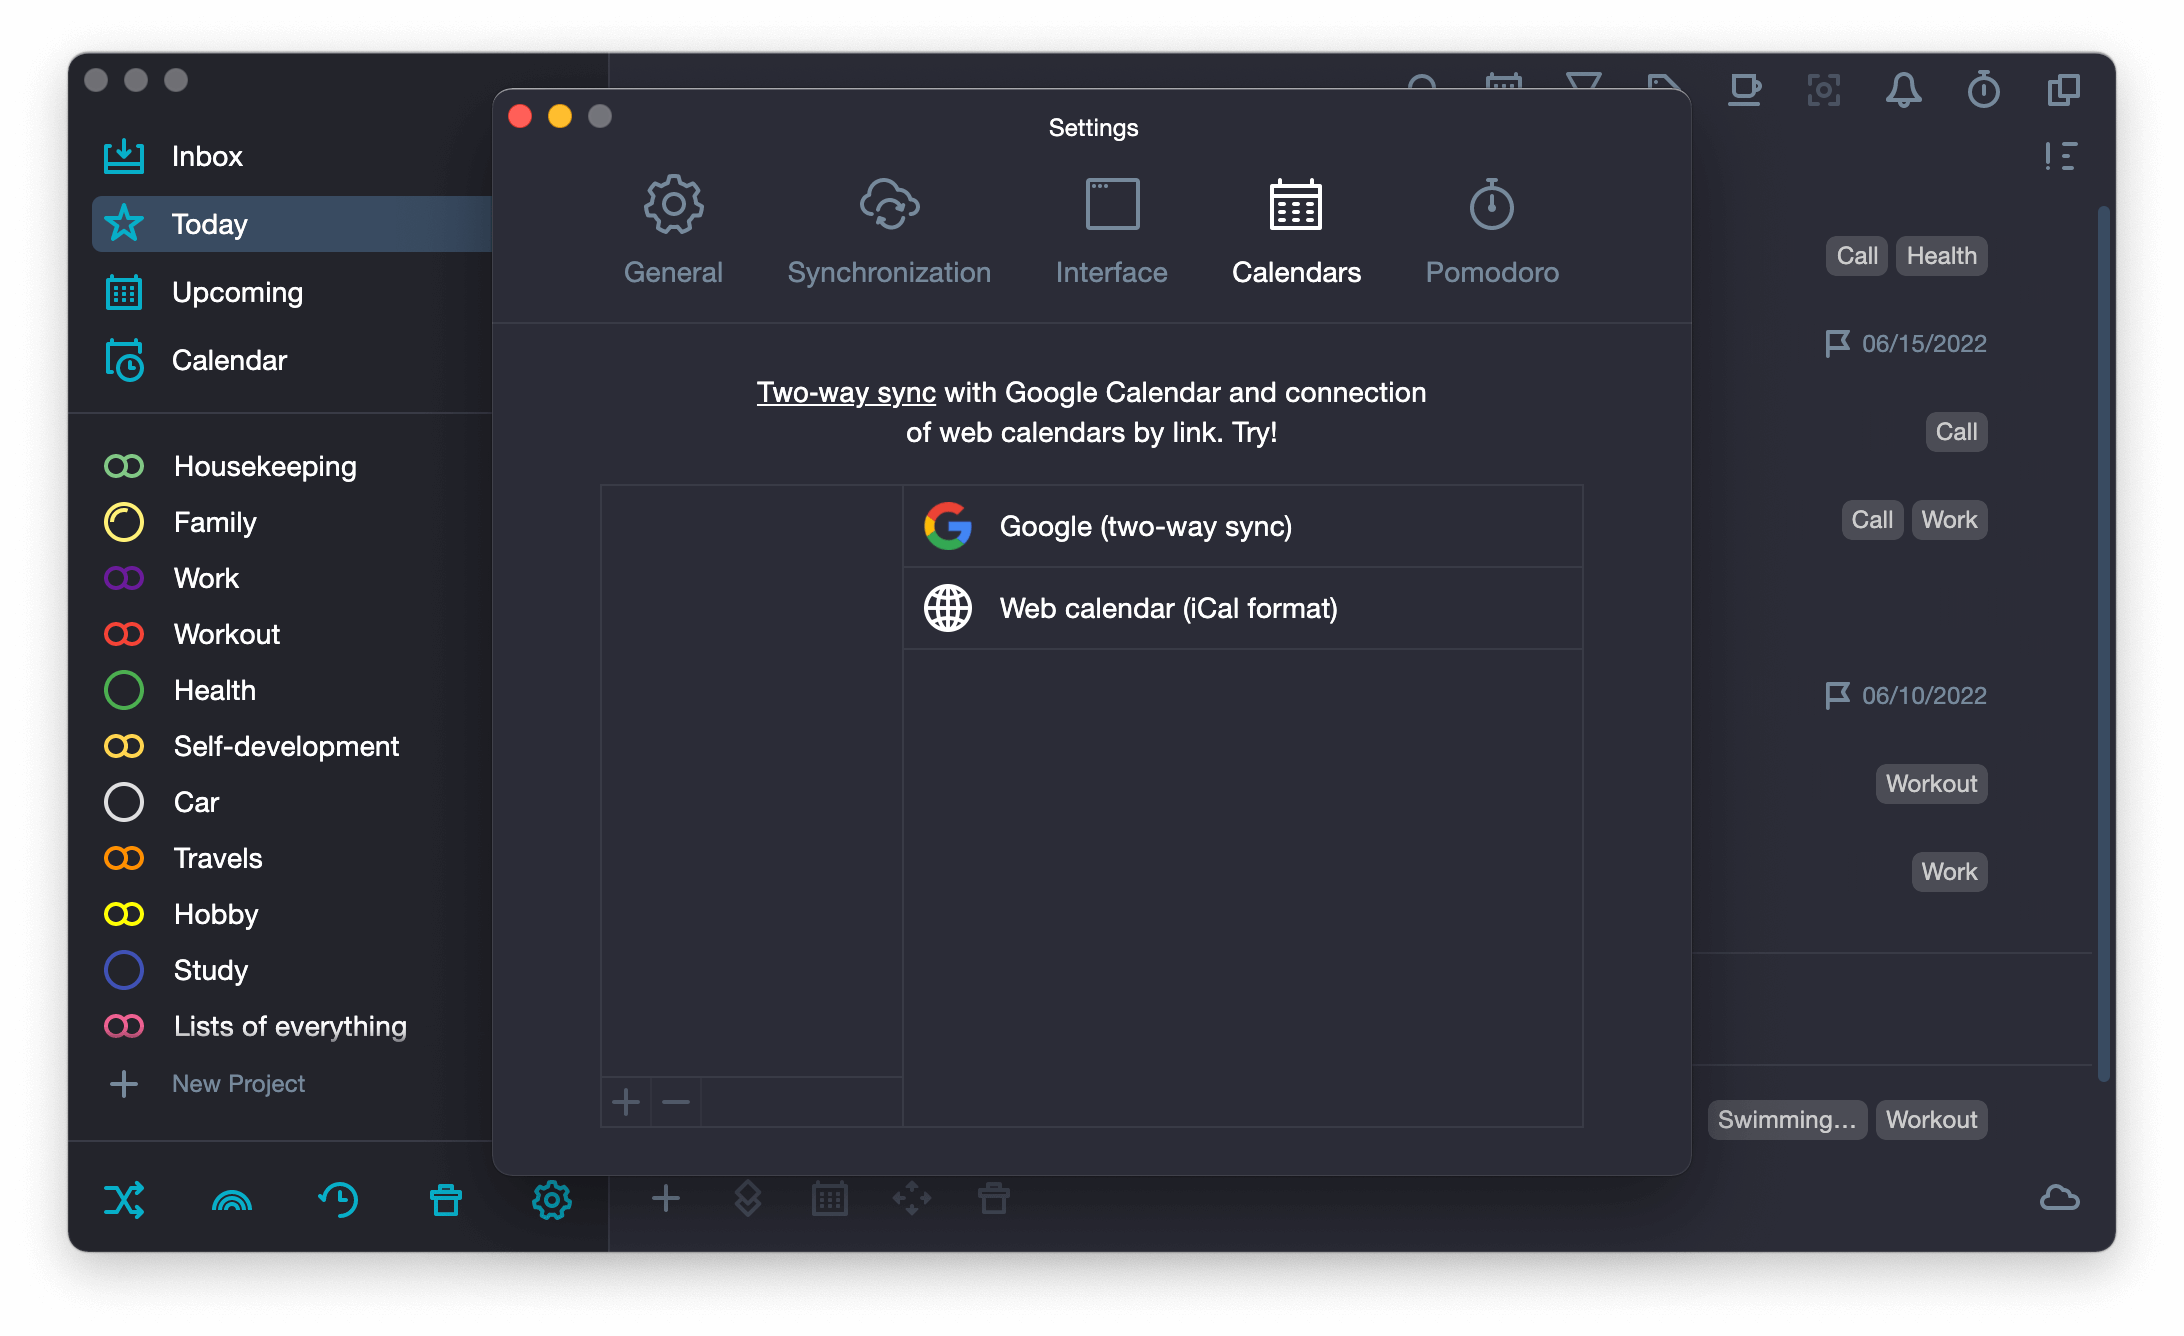Open Lists of everything project
This screenshot has width=2184, height=1336.
(290, 1026)
